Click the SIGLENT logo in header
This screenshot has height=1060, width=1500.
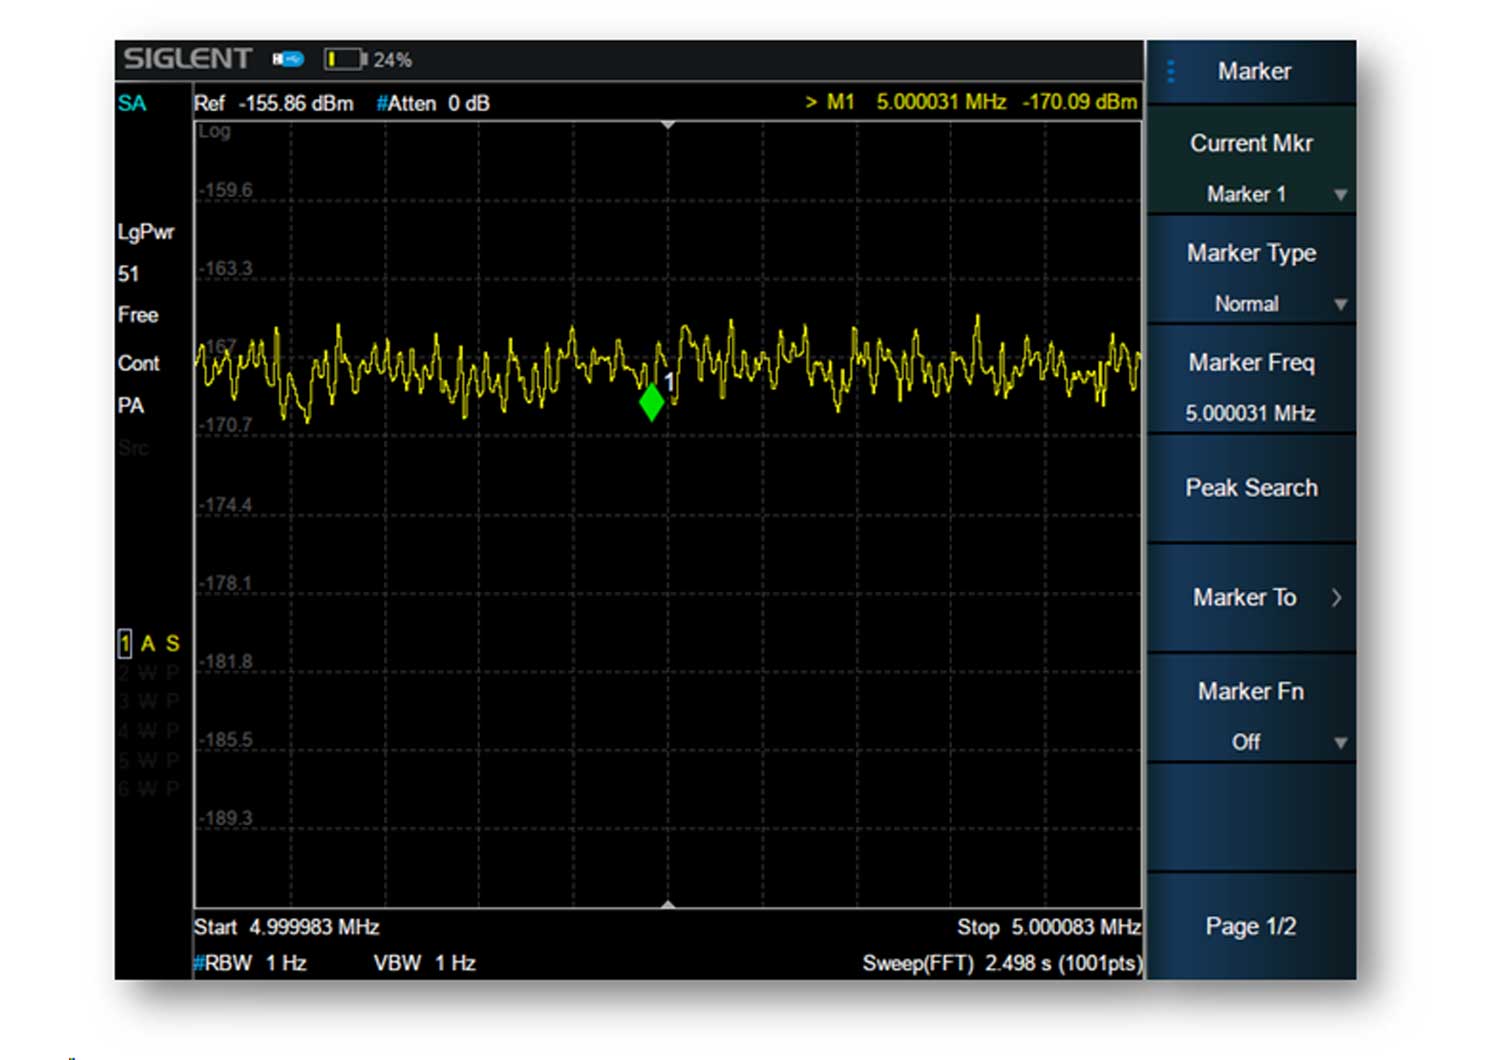(x=187, y=59)
